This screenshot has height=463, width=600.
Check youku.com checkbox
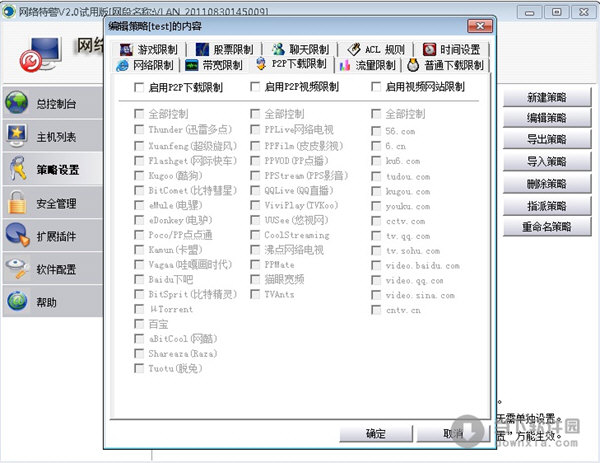376,206
